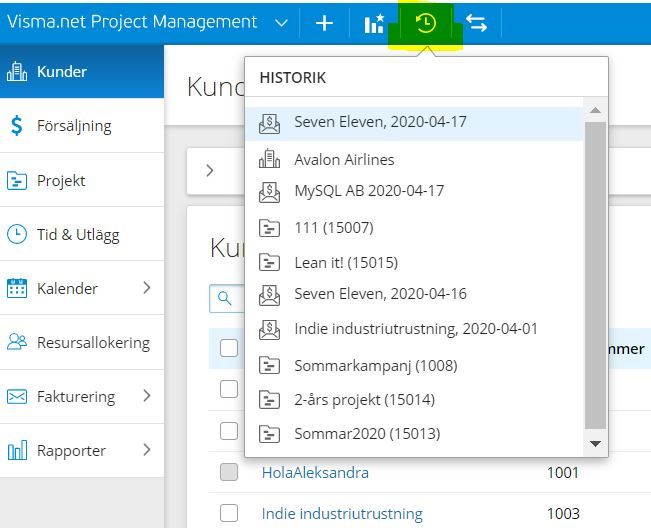Click project icon beside 111 (15007)

[269, 228]
